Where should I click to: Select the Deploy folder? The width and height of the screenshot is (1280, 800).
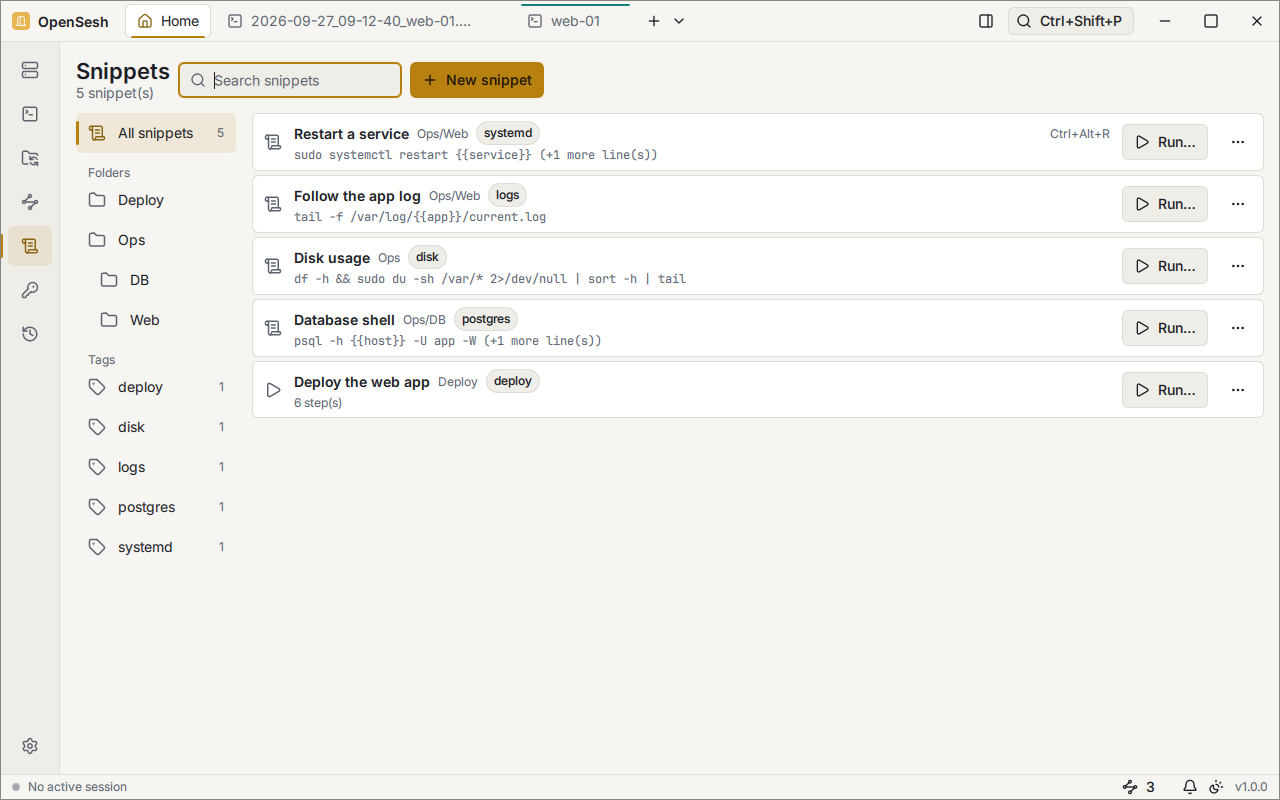[156, 200]
